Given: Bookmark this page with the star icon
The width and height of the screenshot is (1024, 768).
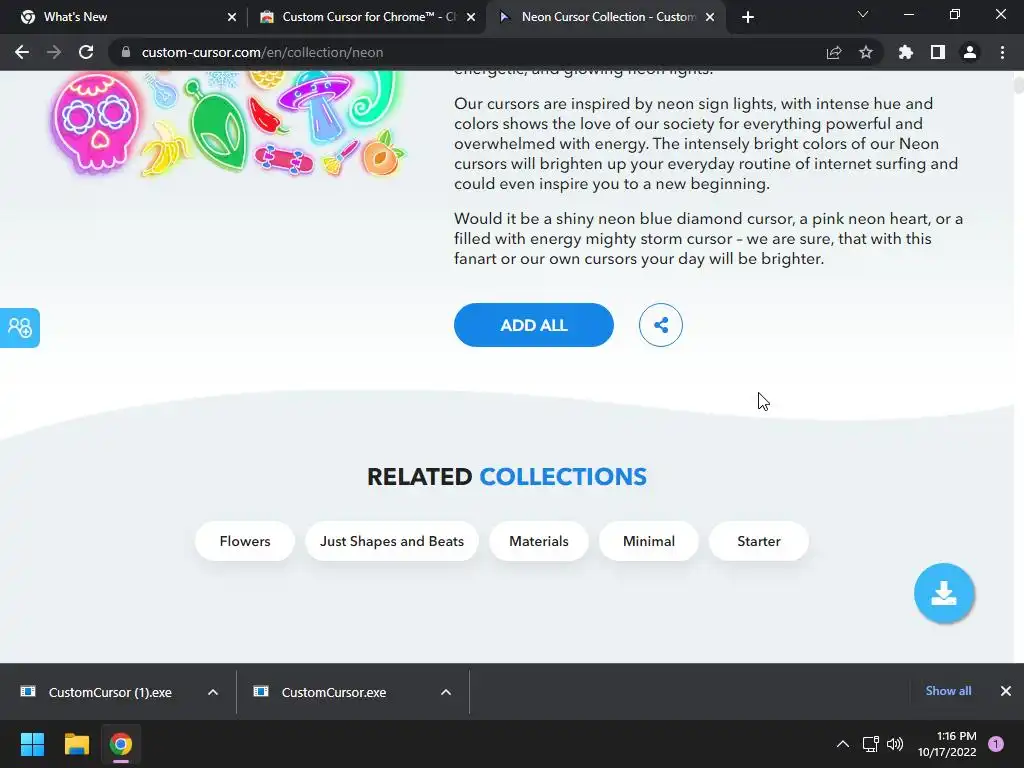Looking at the screenshot, I should point(866,52).
